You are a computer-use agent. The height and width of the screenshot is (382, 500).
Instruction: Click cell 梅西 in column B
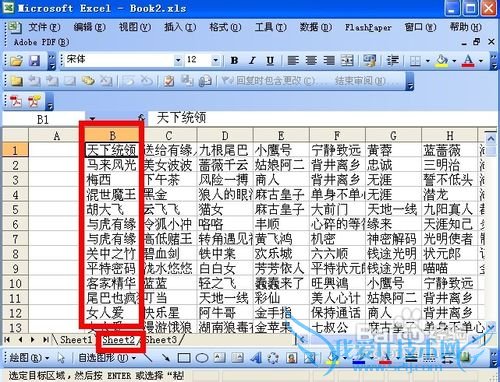(x=112, y=180)
